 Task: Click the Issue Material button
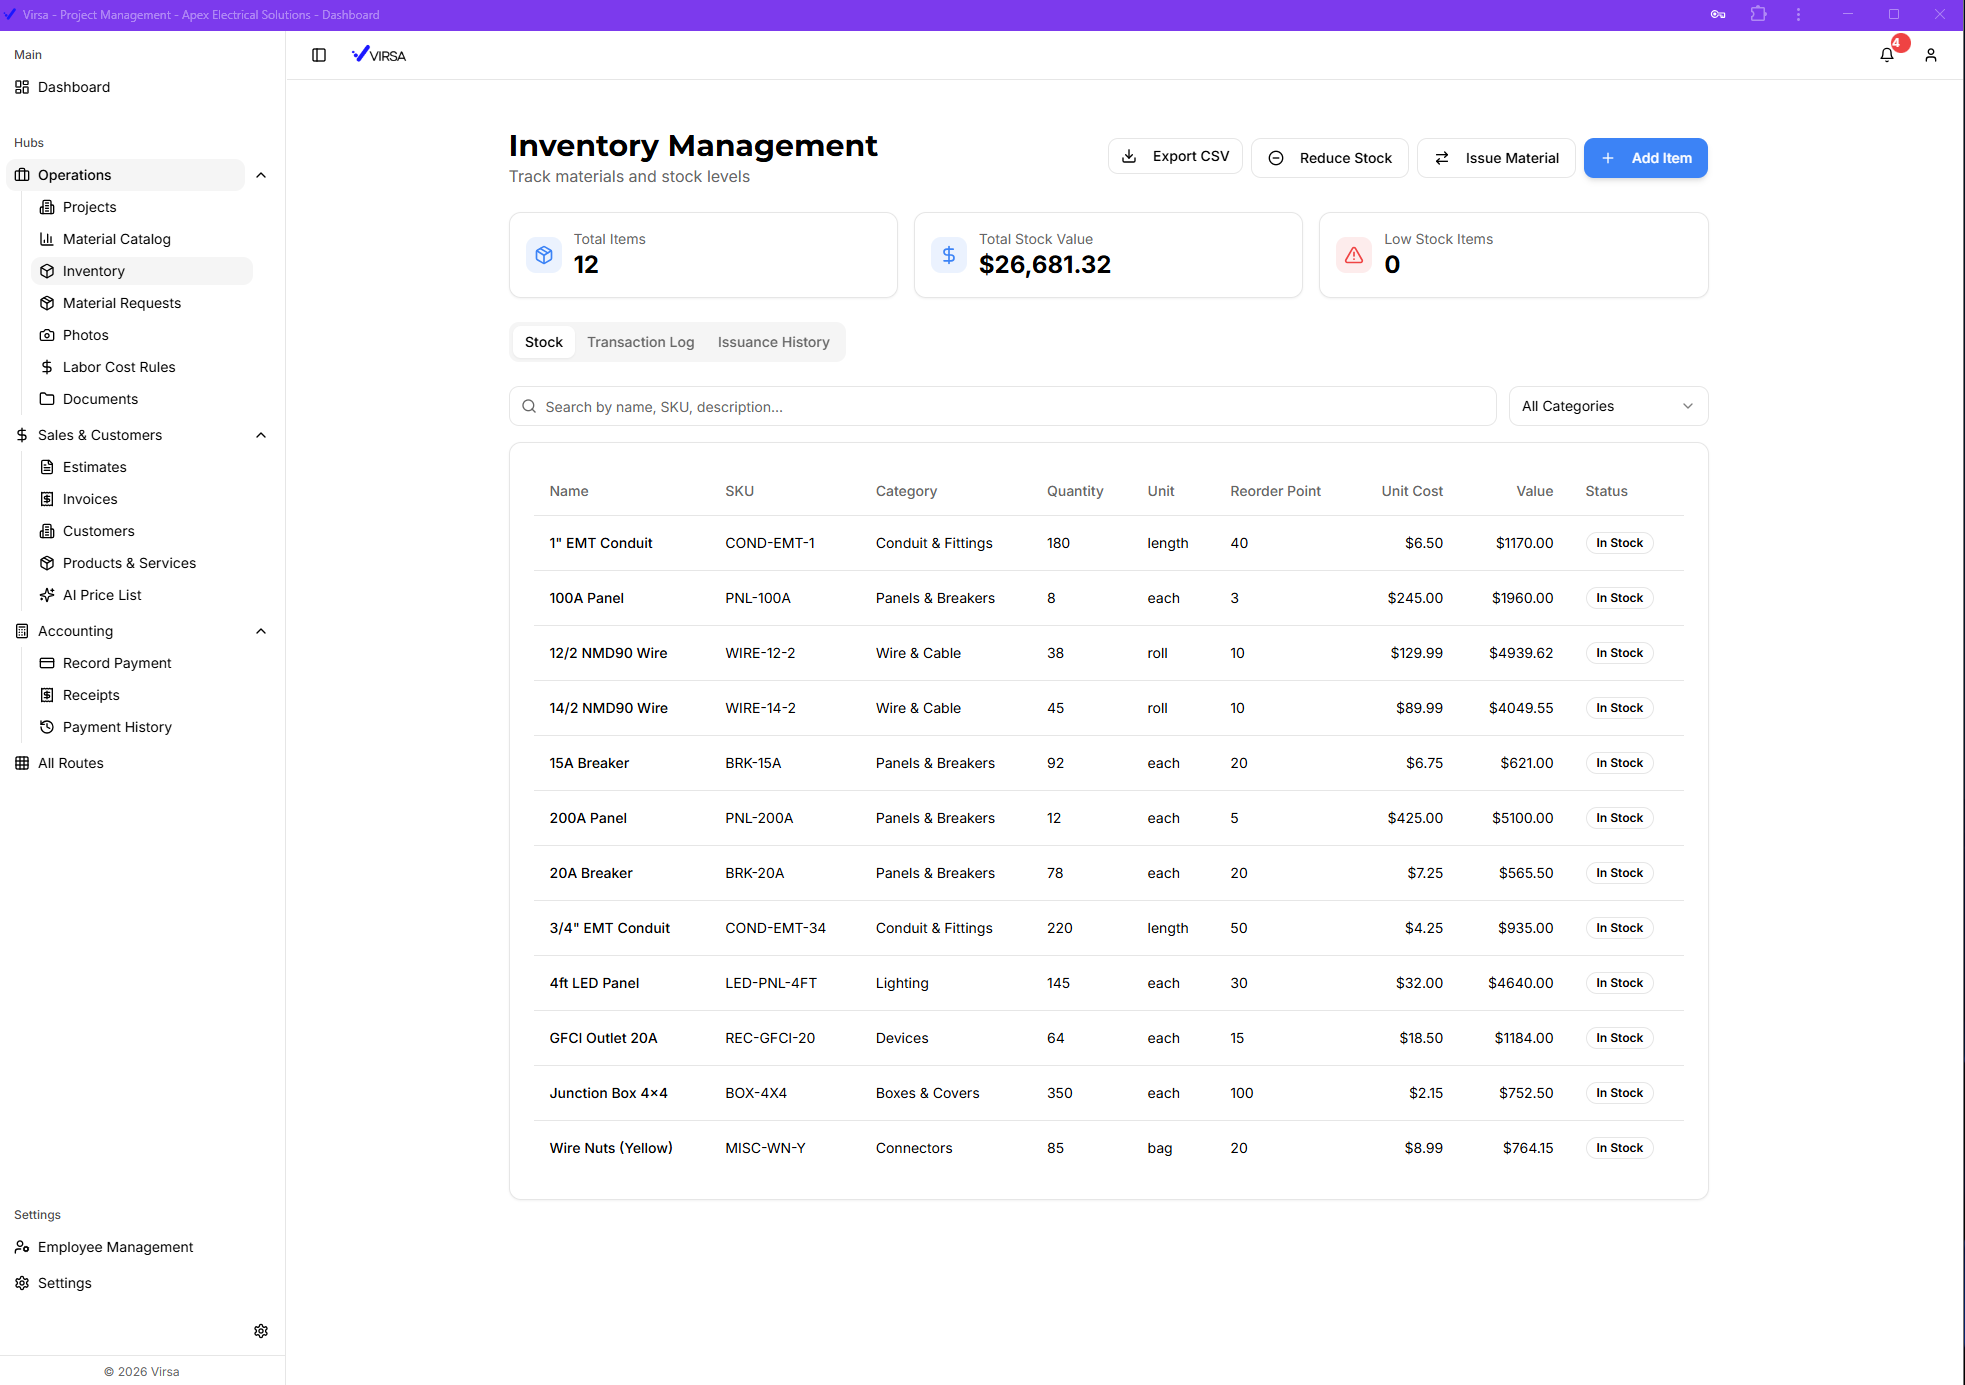coord(1496,158)
